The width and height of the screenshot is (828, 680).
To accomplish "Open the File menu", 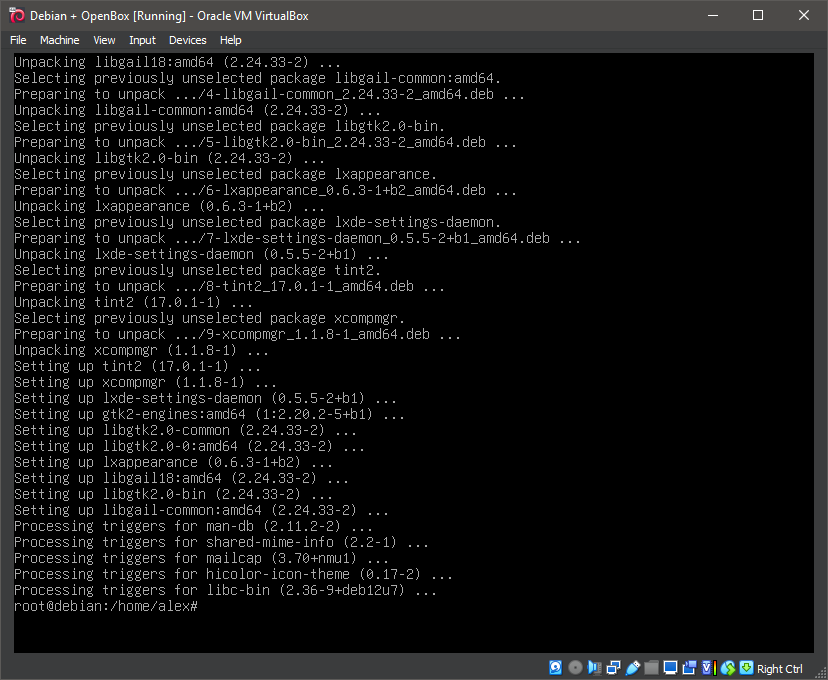I will pos(18,40).
